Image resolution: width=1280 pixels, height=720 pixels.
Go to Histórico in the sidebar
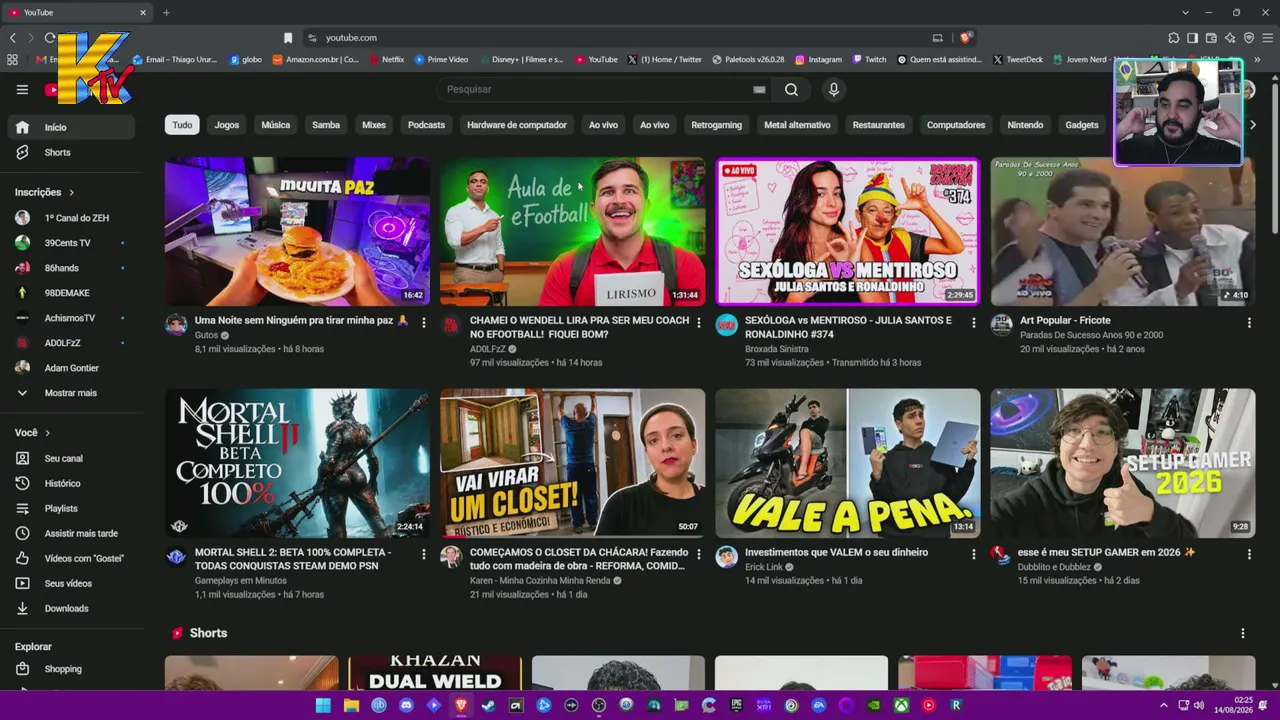pyautogui.click(x=70, y=483)
